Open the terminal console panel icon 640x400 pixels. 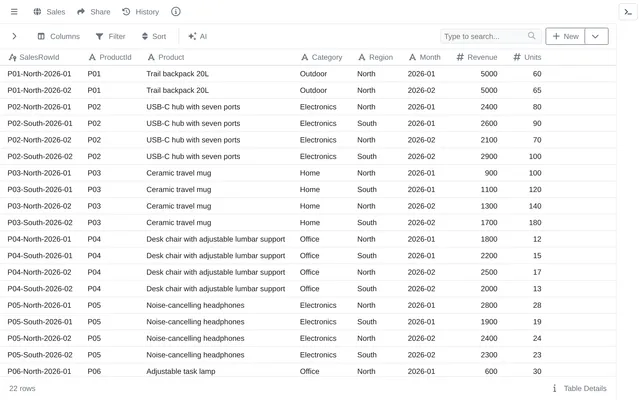click(x=628, y=12)
